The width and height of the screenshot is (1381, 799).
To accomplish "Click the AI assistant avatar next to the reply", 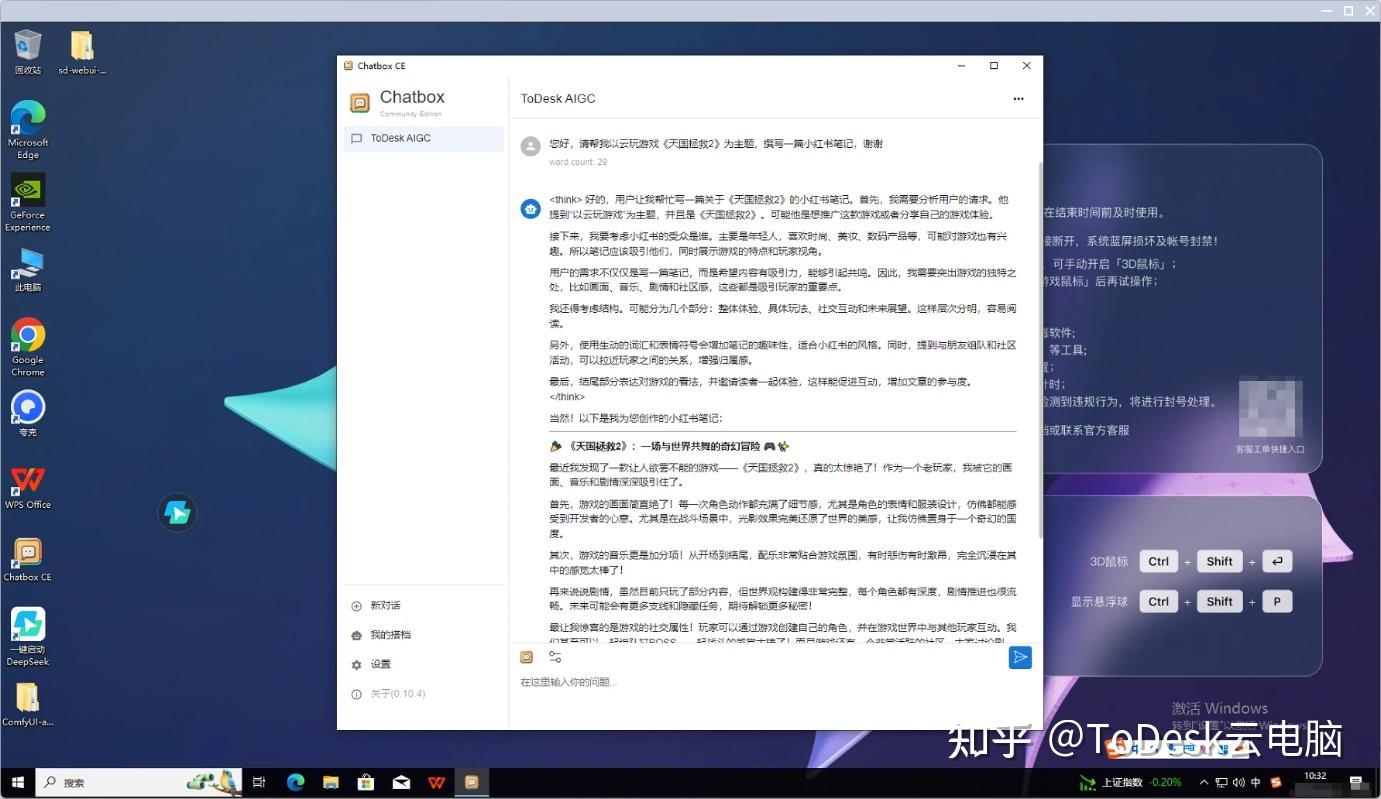I will click(529, 208).
